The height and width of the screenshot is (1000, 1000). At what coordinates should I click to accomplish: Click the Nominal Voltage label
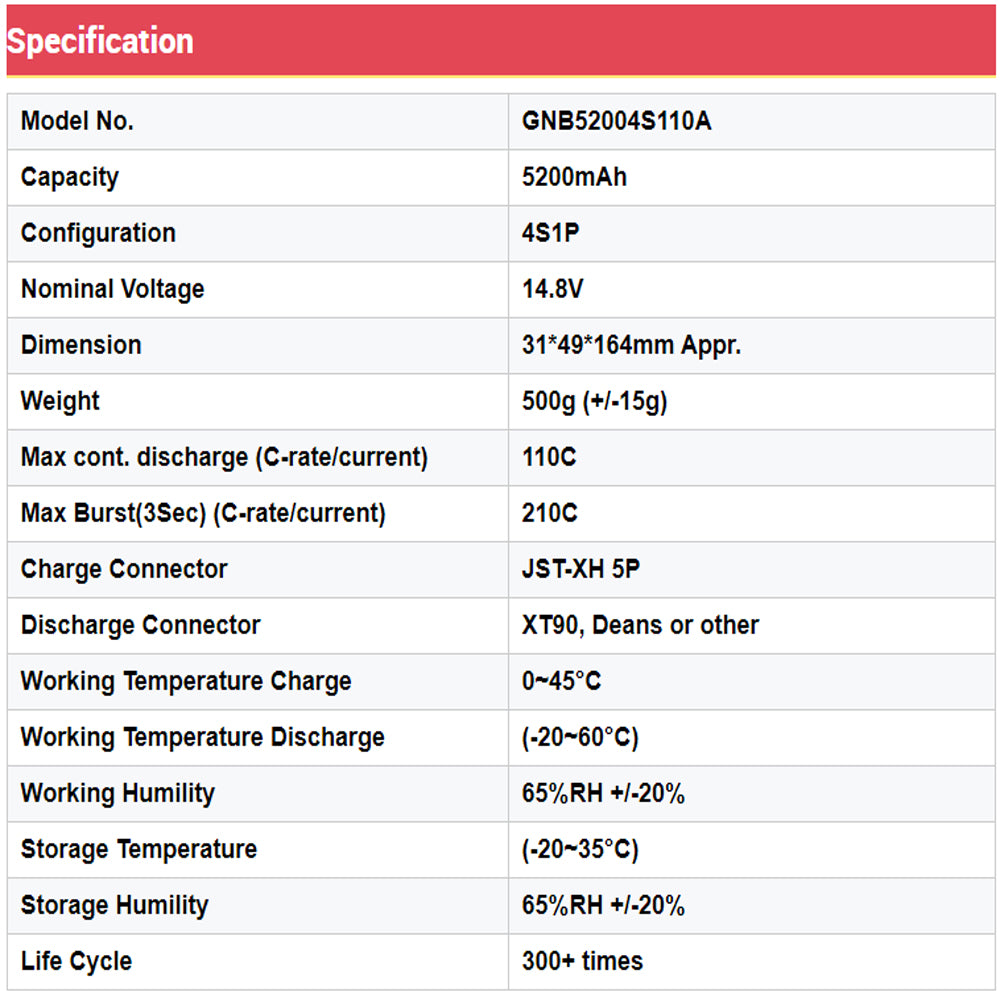coord(112,290)
